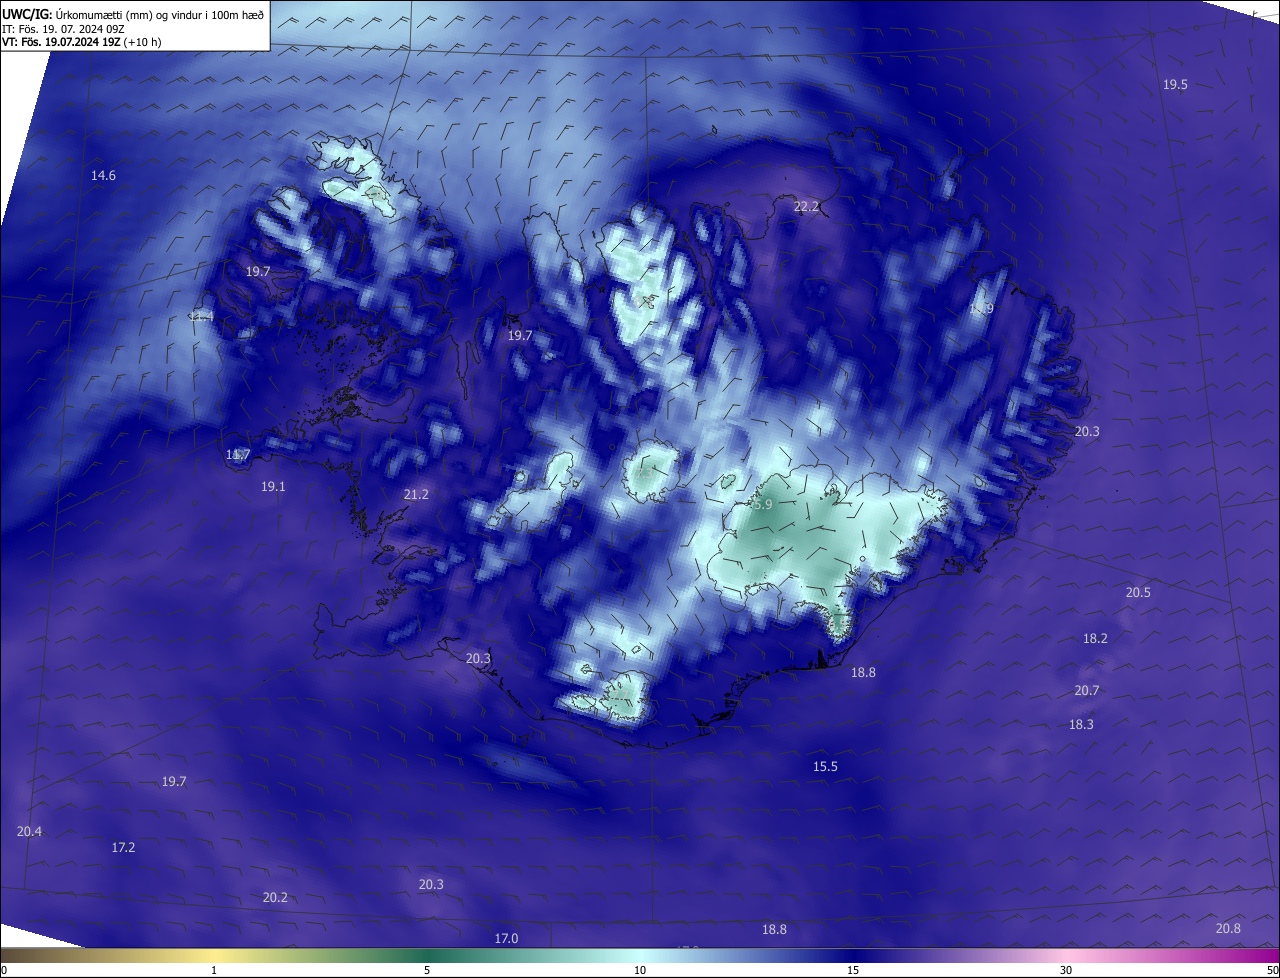Click the 15.5 value label
Viewport: 1280px width, 978px height.
tap(825, 767)
